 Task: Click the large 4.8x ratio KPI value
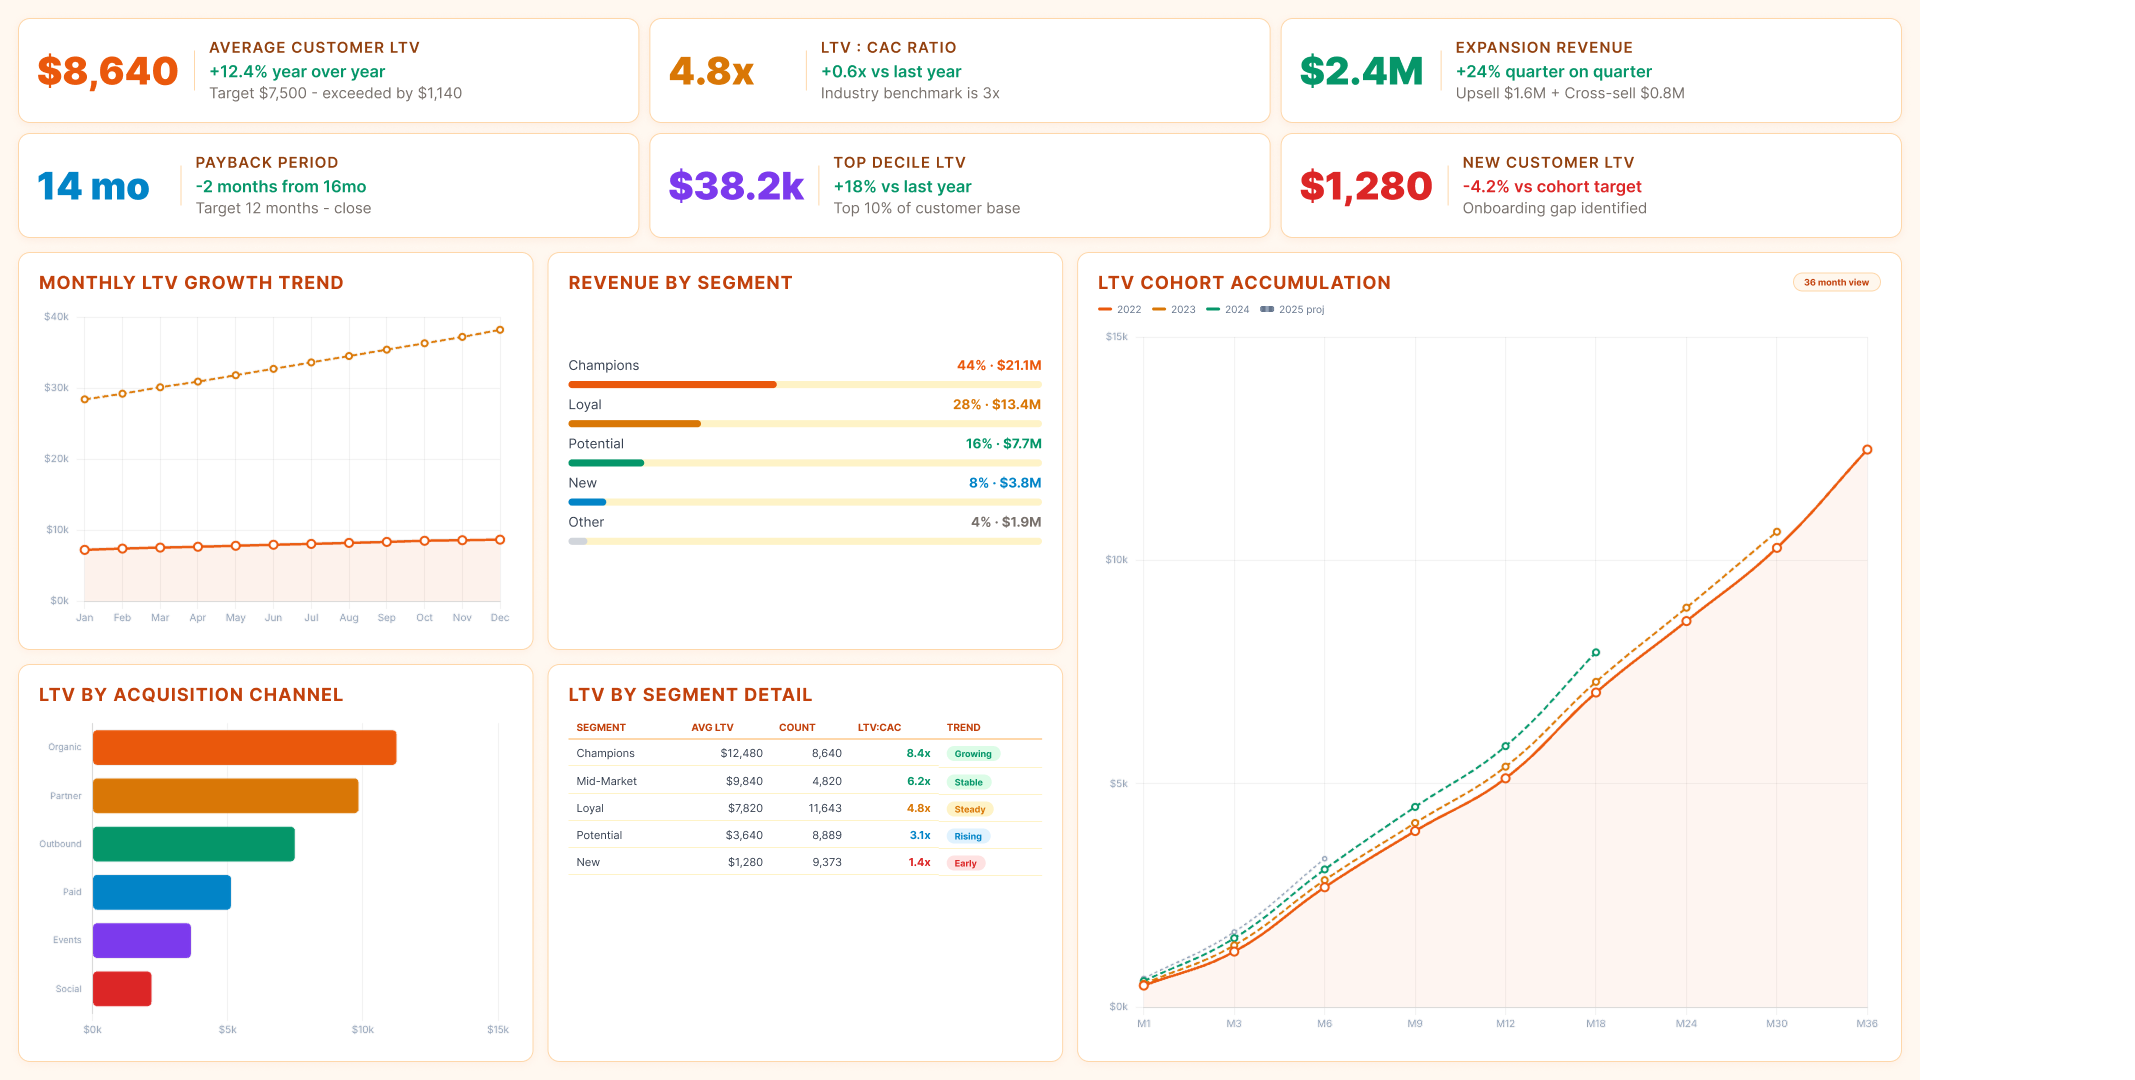tap(711, 71)
